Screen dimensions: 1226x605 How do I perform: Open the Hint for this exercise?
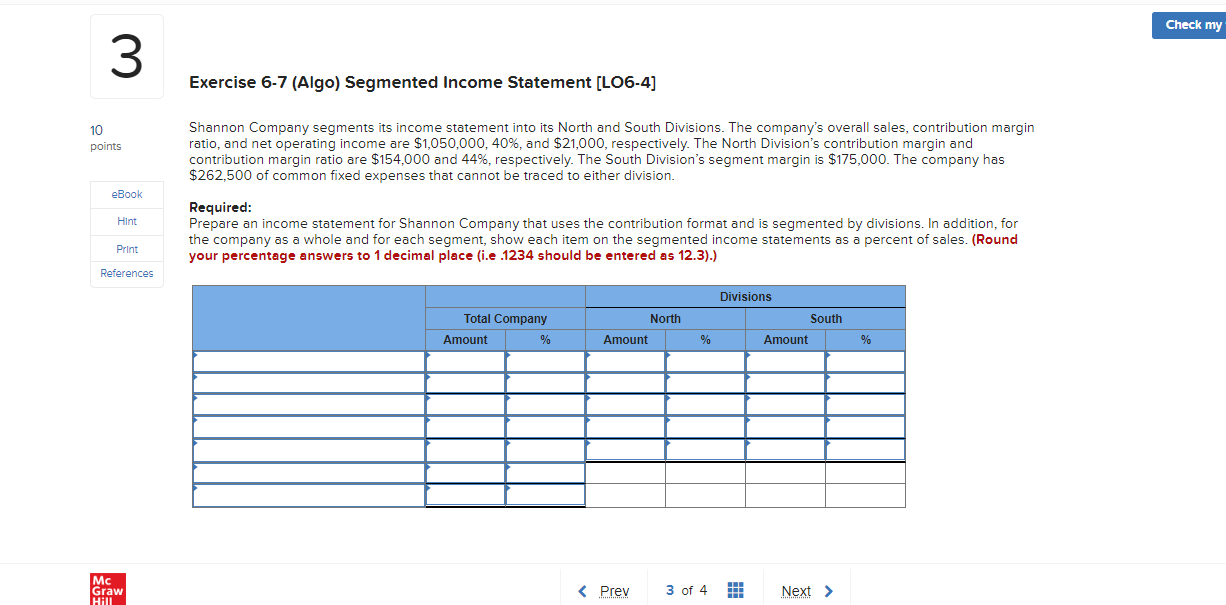click(126, 221)
